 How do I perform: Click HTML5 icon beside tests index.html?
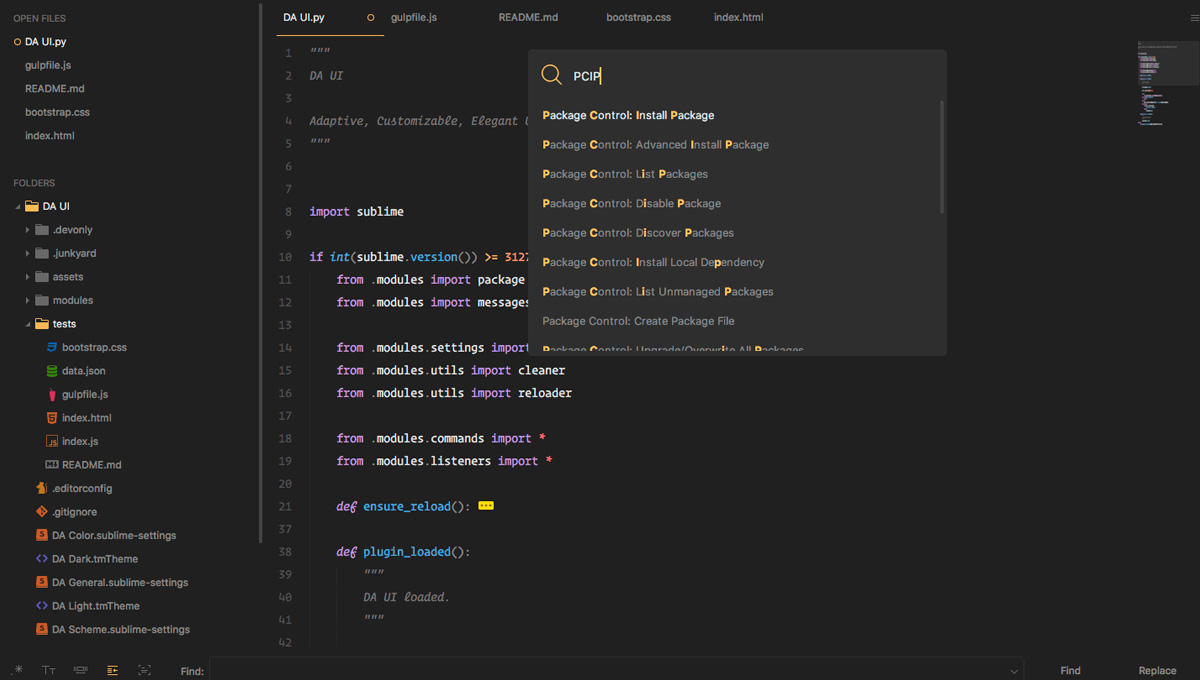(53, 418)
